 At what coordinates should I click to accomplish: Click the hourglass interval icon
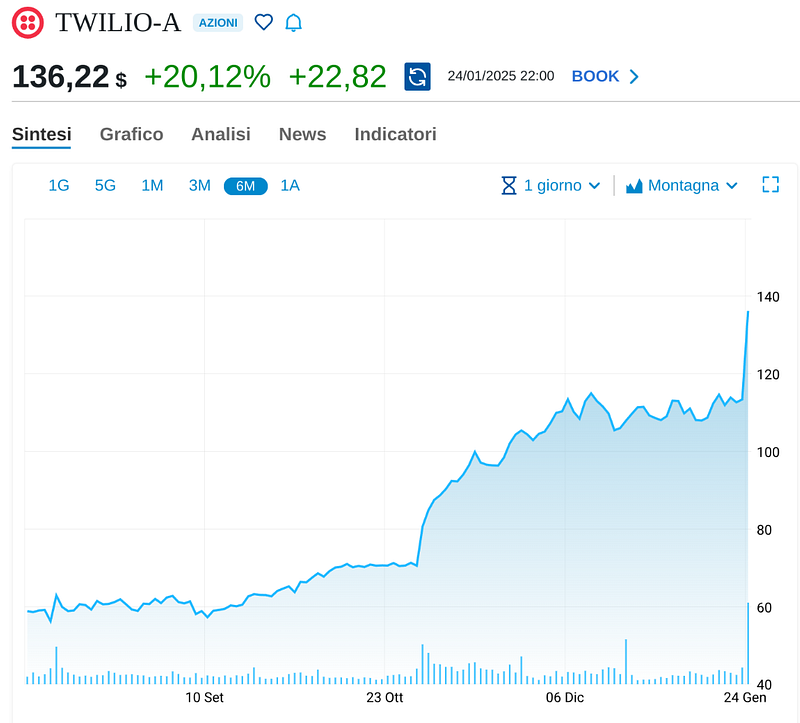(x=509, y=185)
